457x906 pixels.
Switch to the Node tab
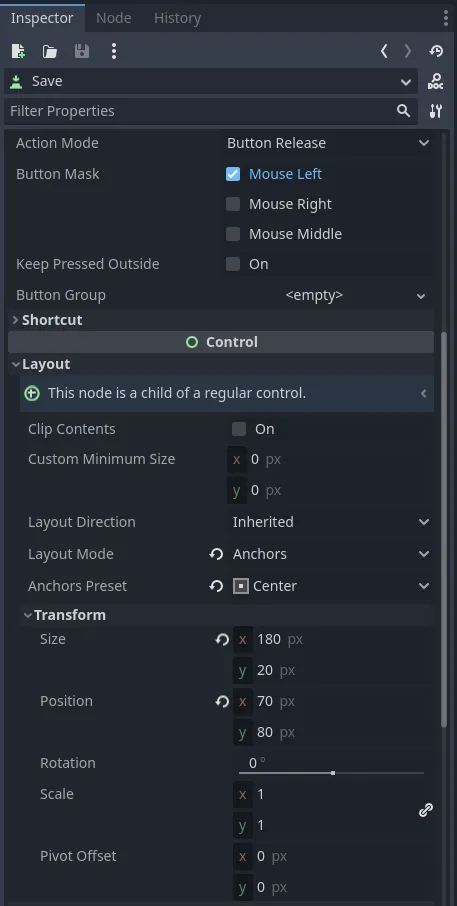click(113, 18)
